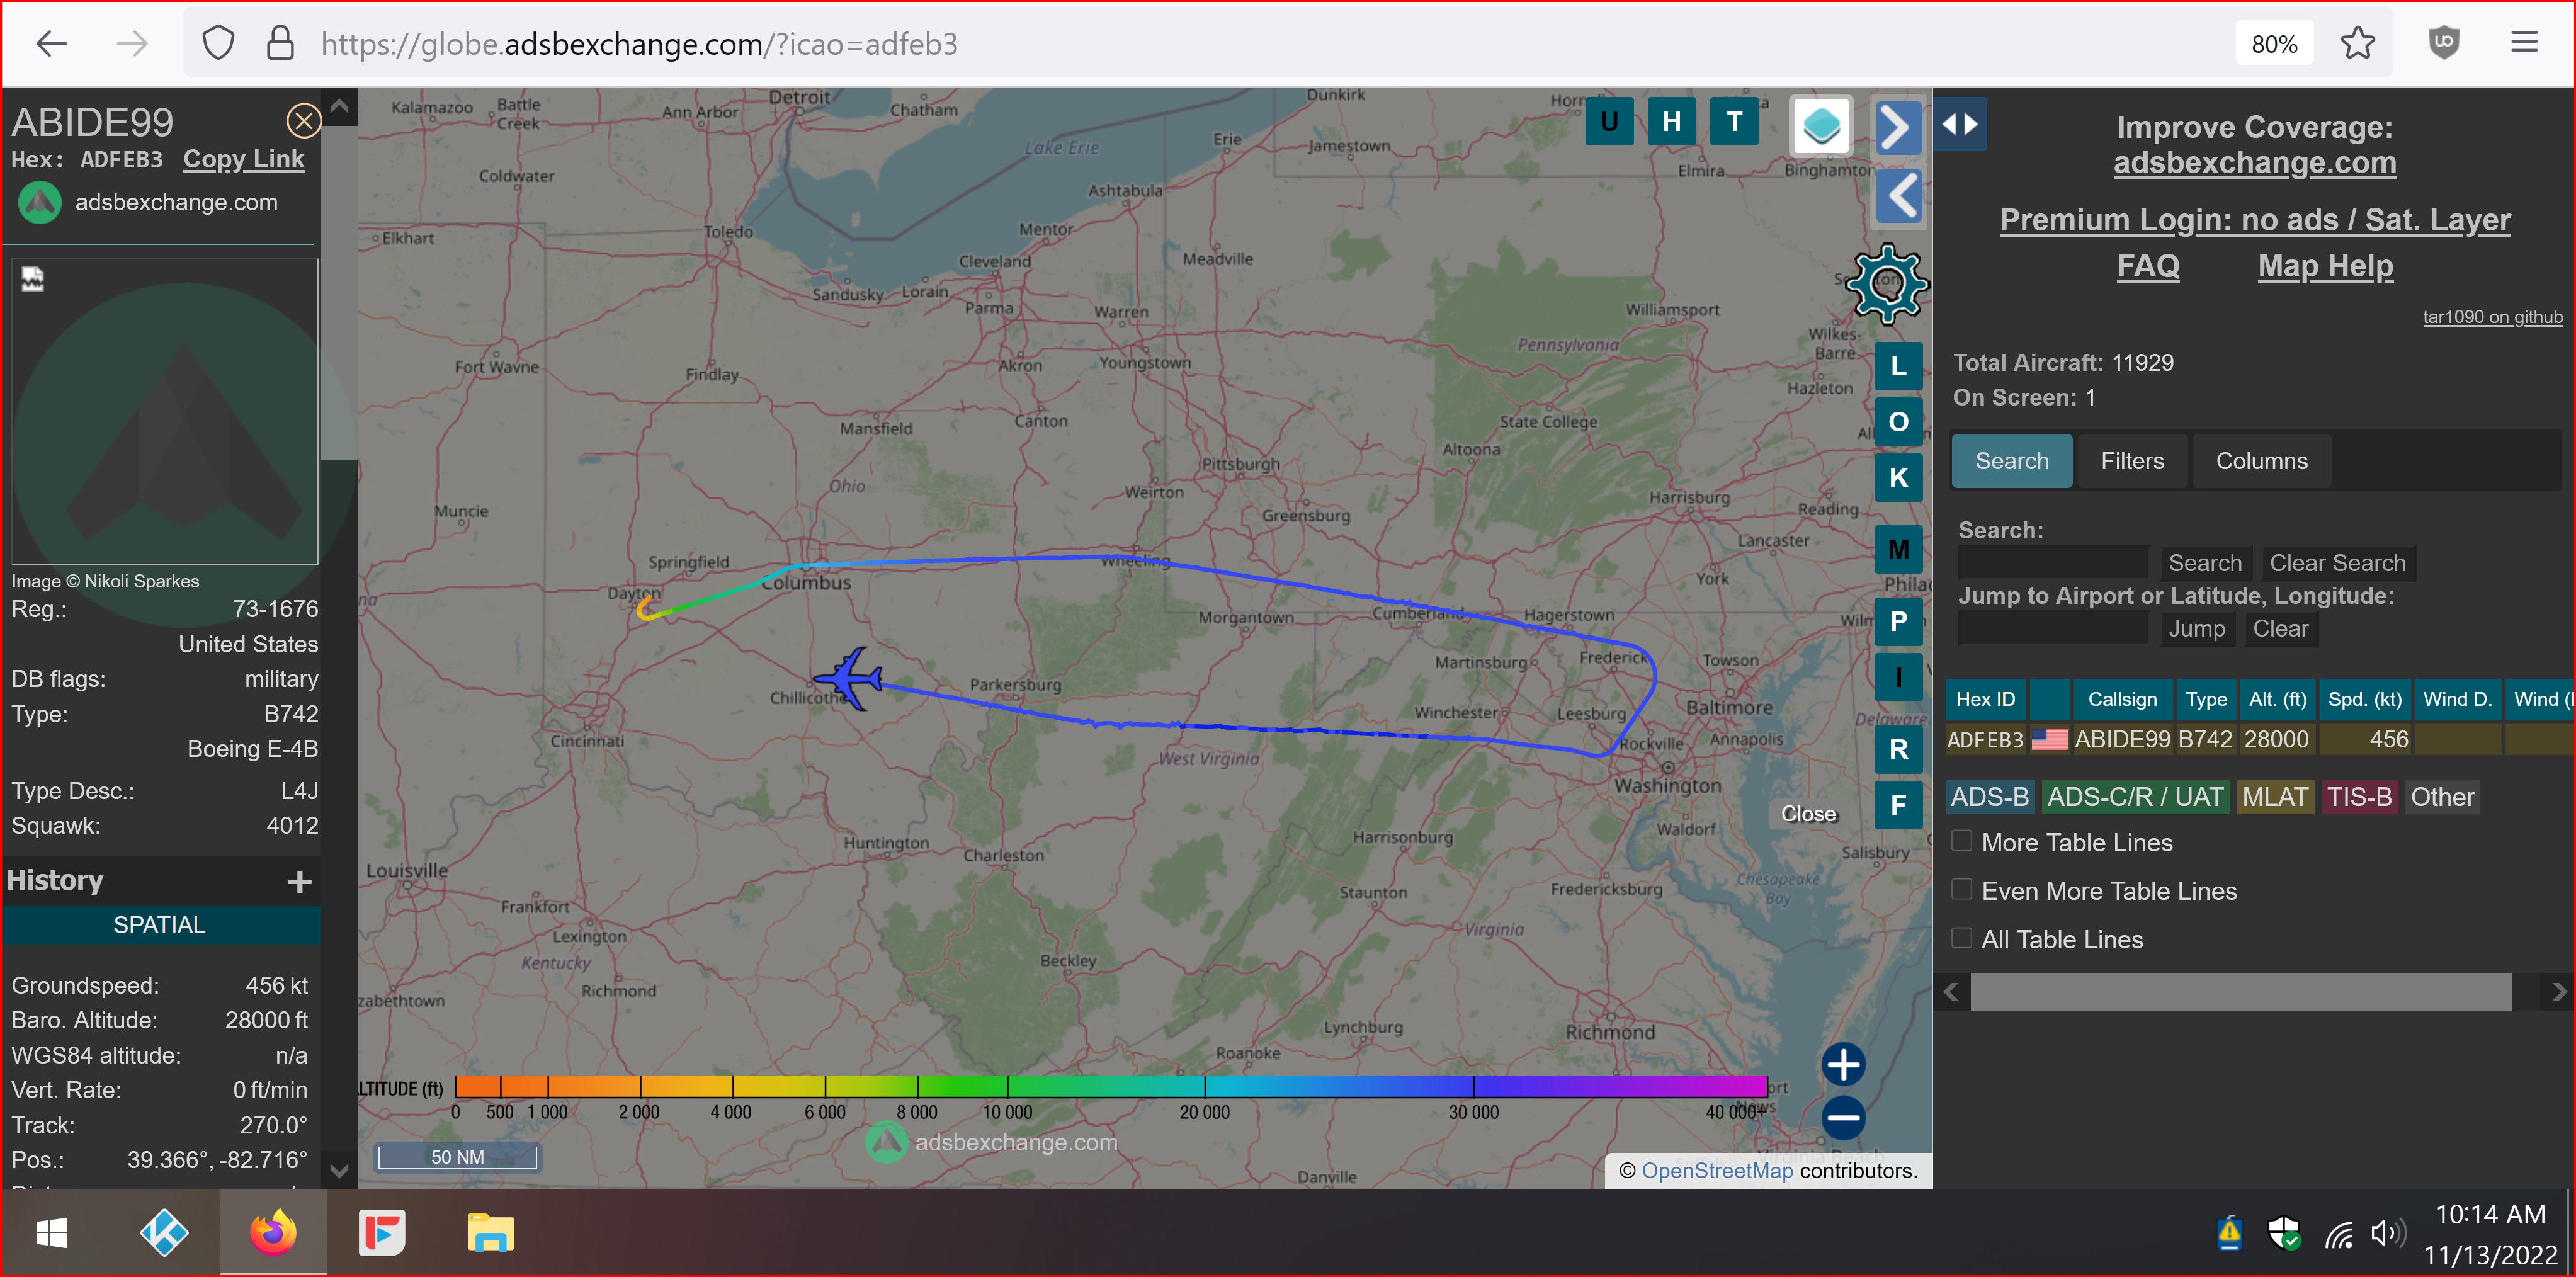Open Kodi from the taskbar
The width and height of the screenshot is (2576, 1277).
click(x=164, y=1233)
